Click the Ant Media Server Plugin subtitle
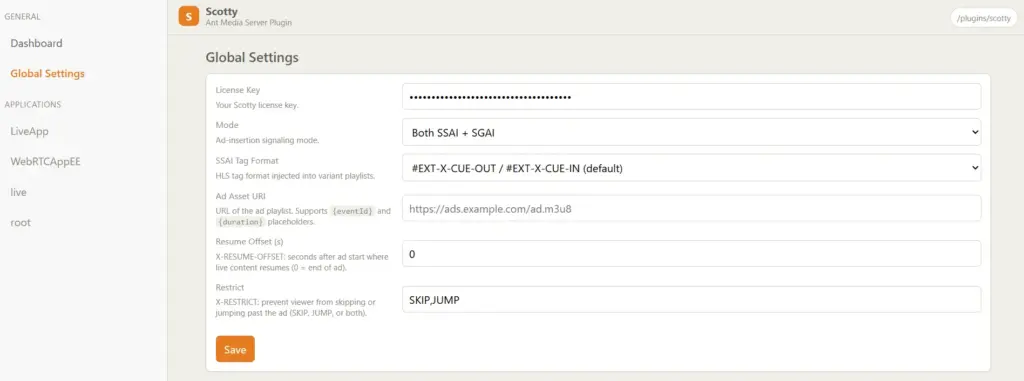 point(248,23)
